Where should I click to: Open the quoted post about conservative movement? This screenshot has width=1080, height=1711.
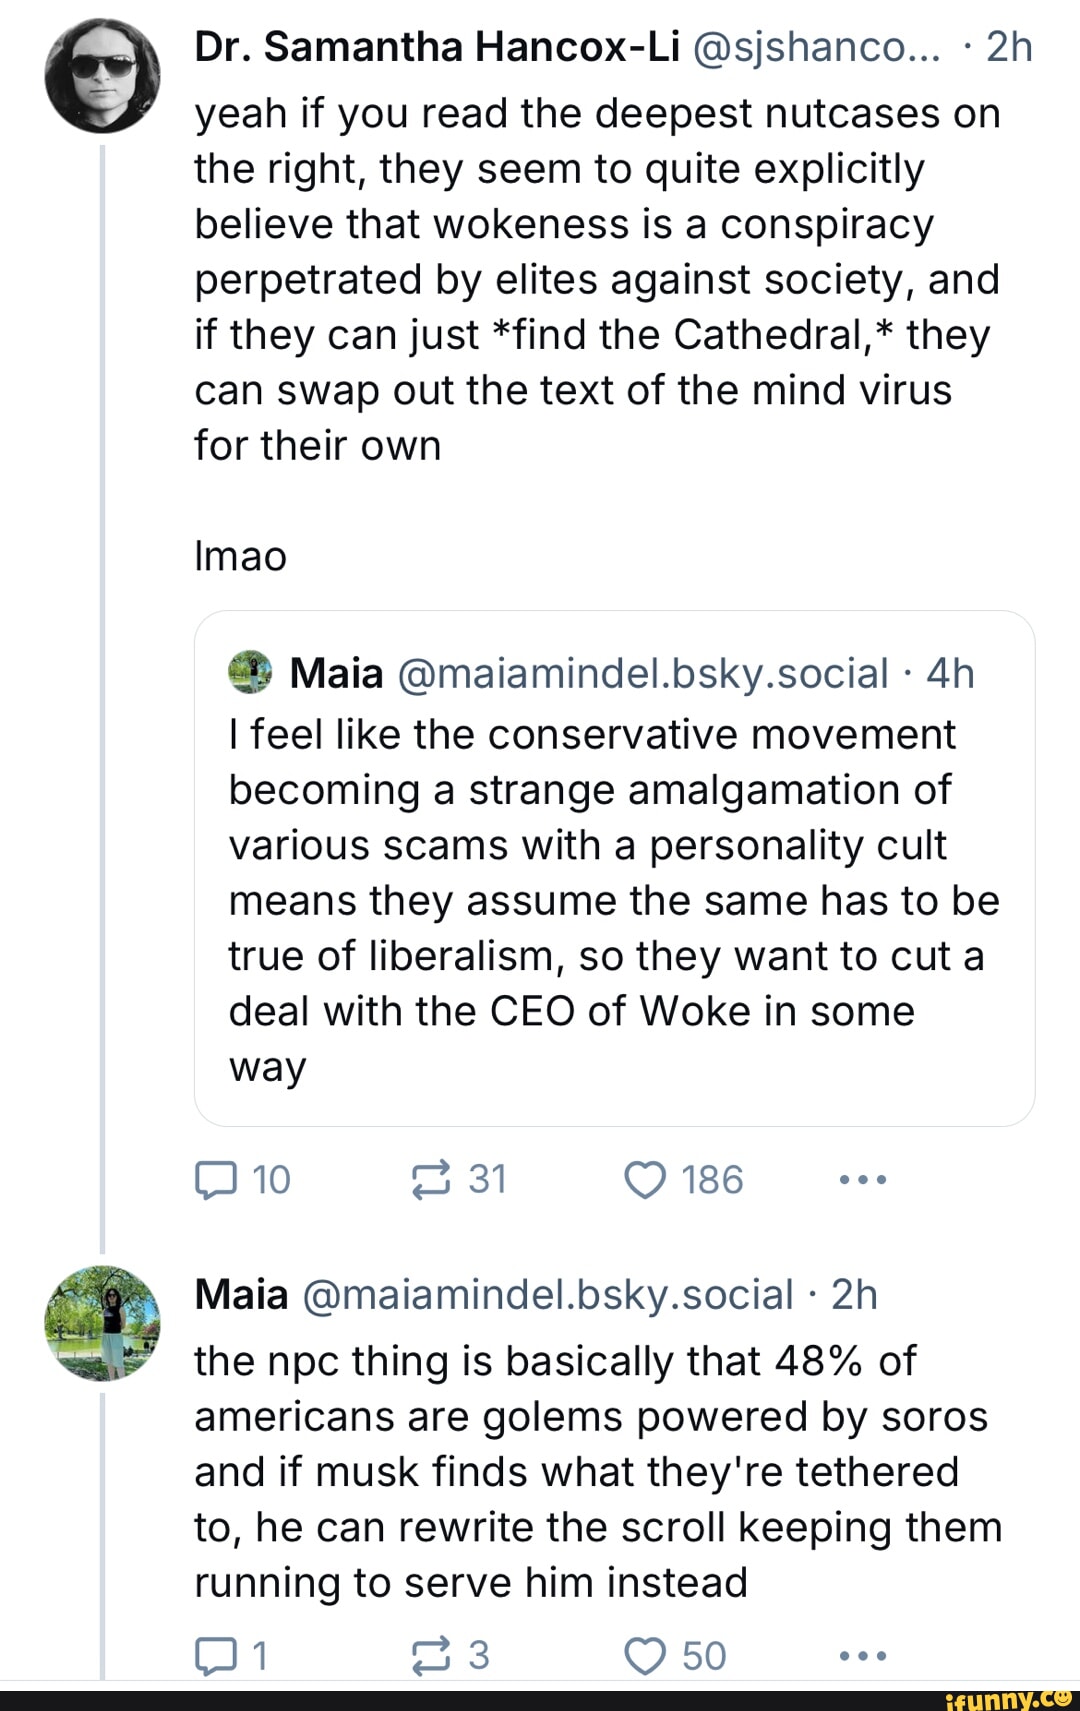point(613,900)
